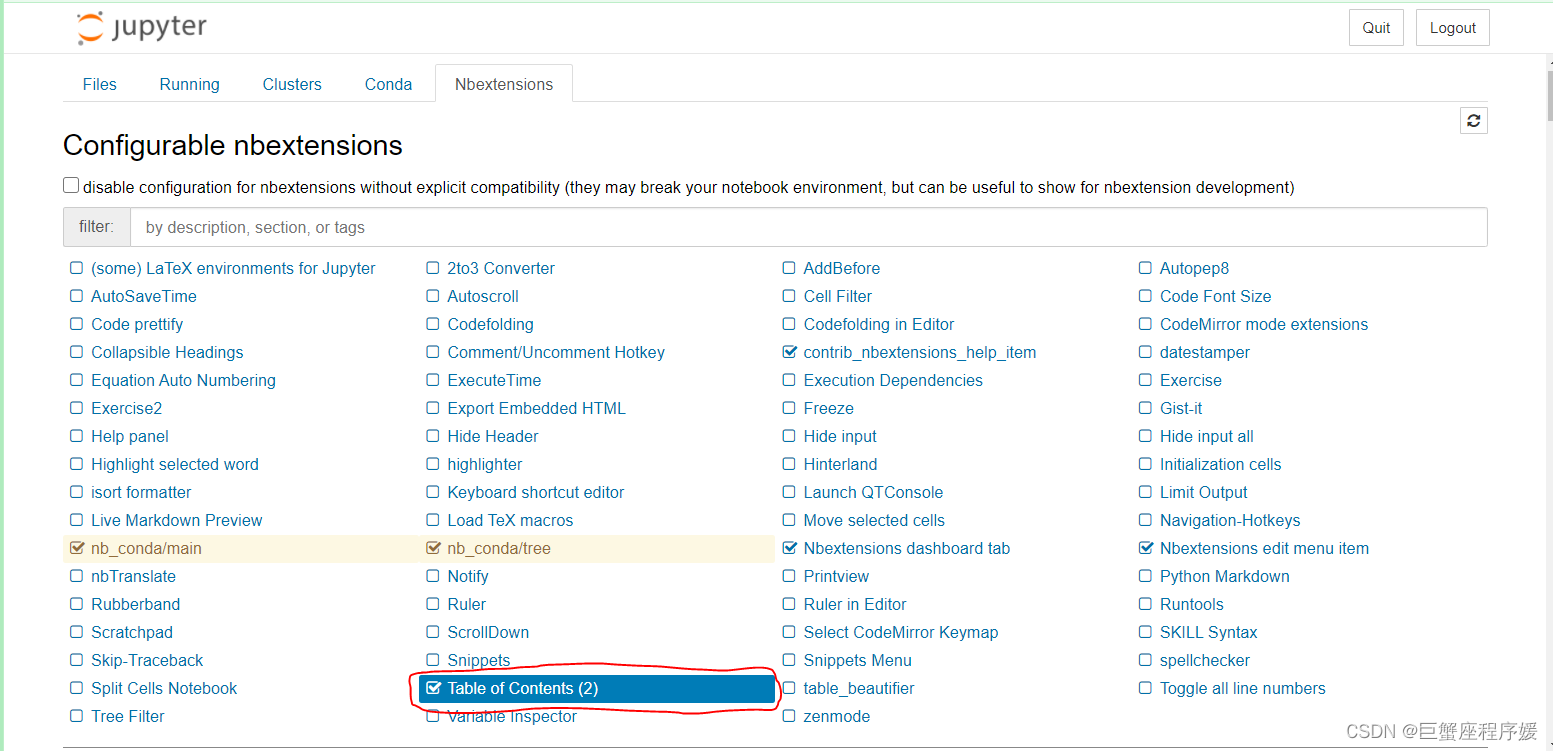The height and width of the screenshot is (751, 1553).
Task: Enable the ExecuteTime extension checkbox
Action: point(433,380)
